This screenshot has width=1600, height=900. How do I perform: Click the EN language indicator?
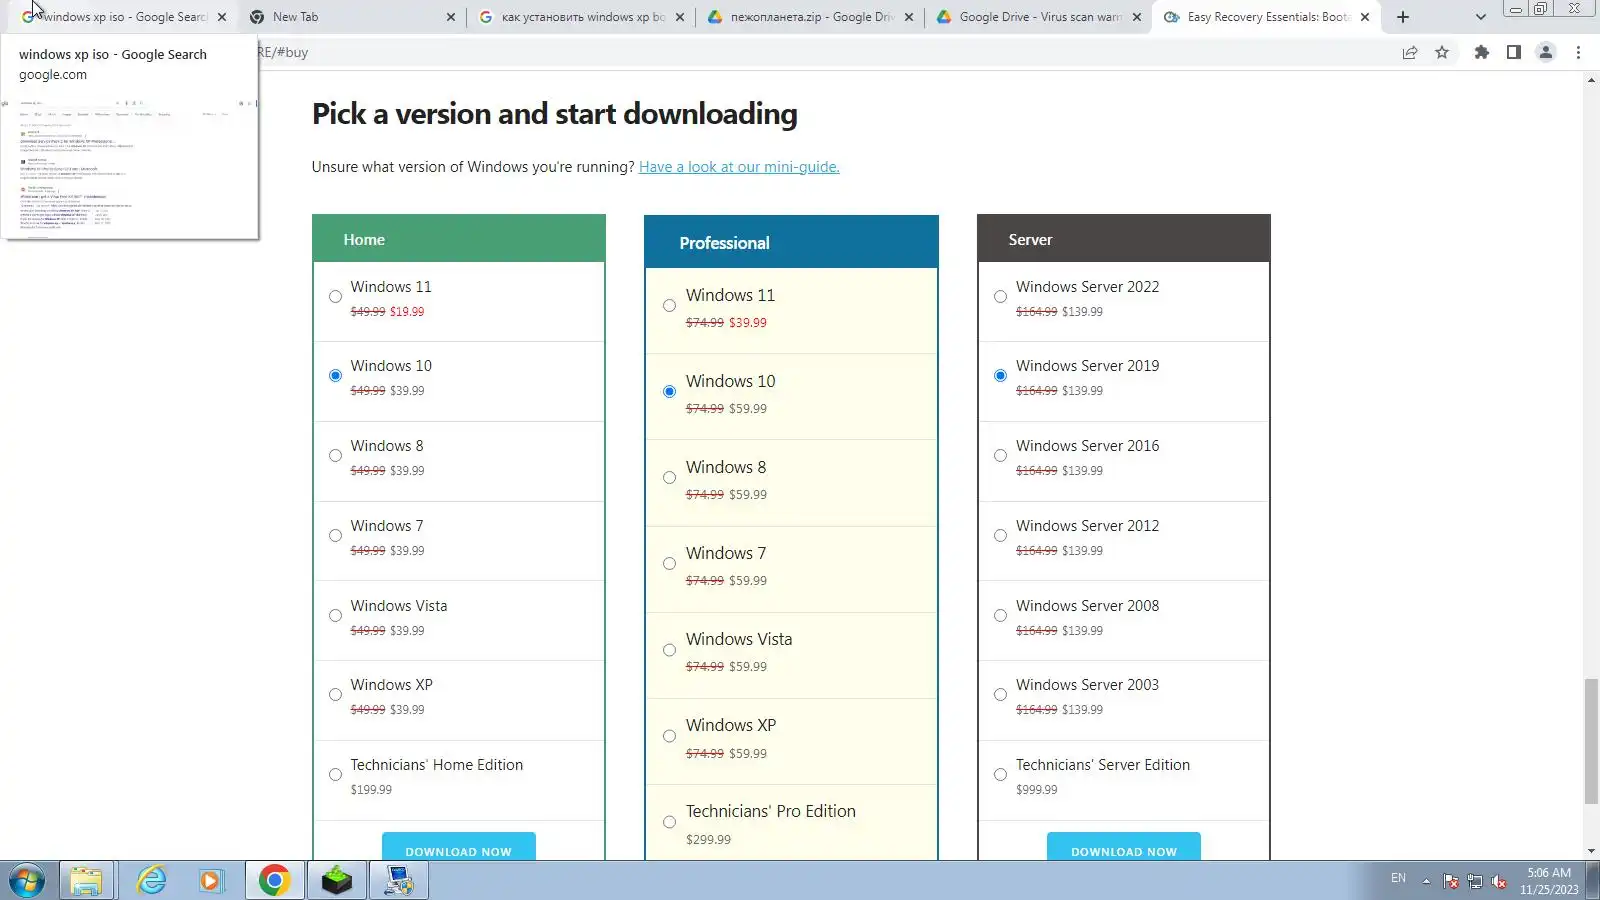[1398, 878]
